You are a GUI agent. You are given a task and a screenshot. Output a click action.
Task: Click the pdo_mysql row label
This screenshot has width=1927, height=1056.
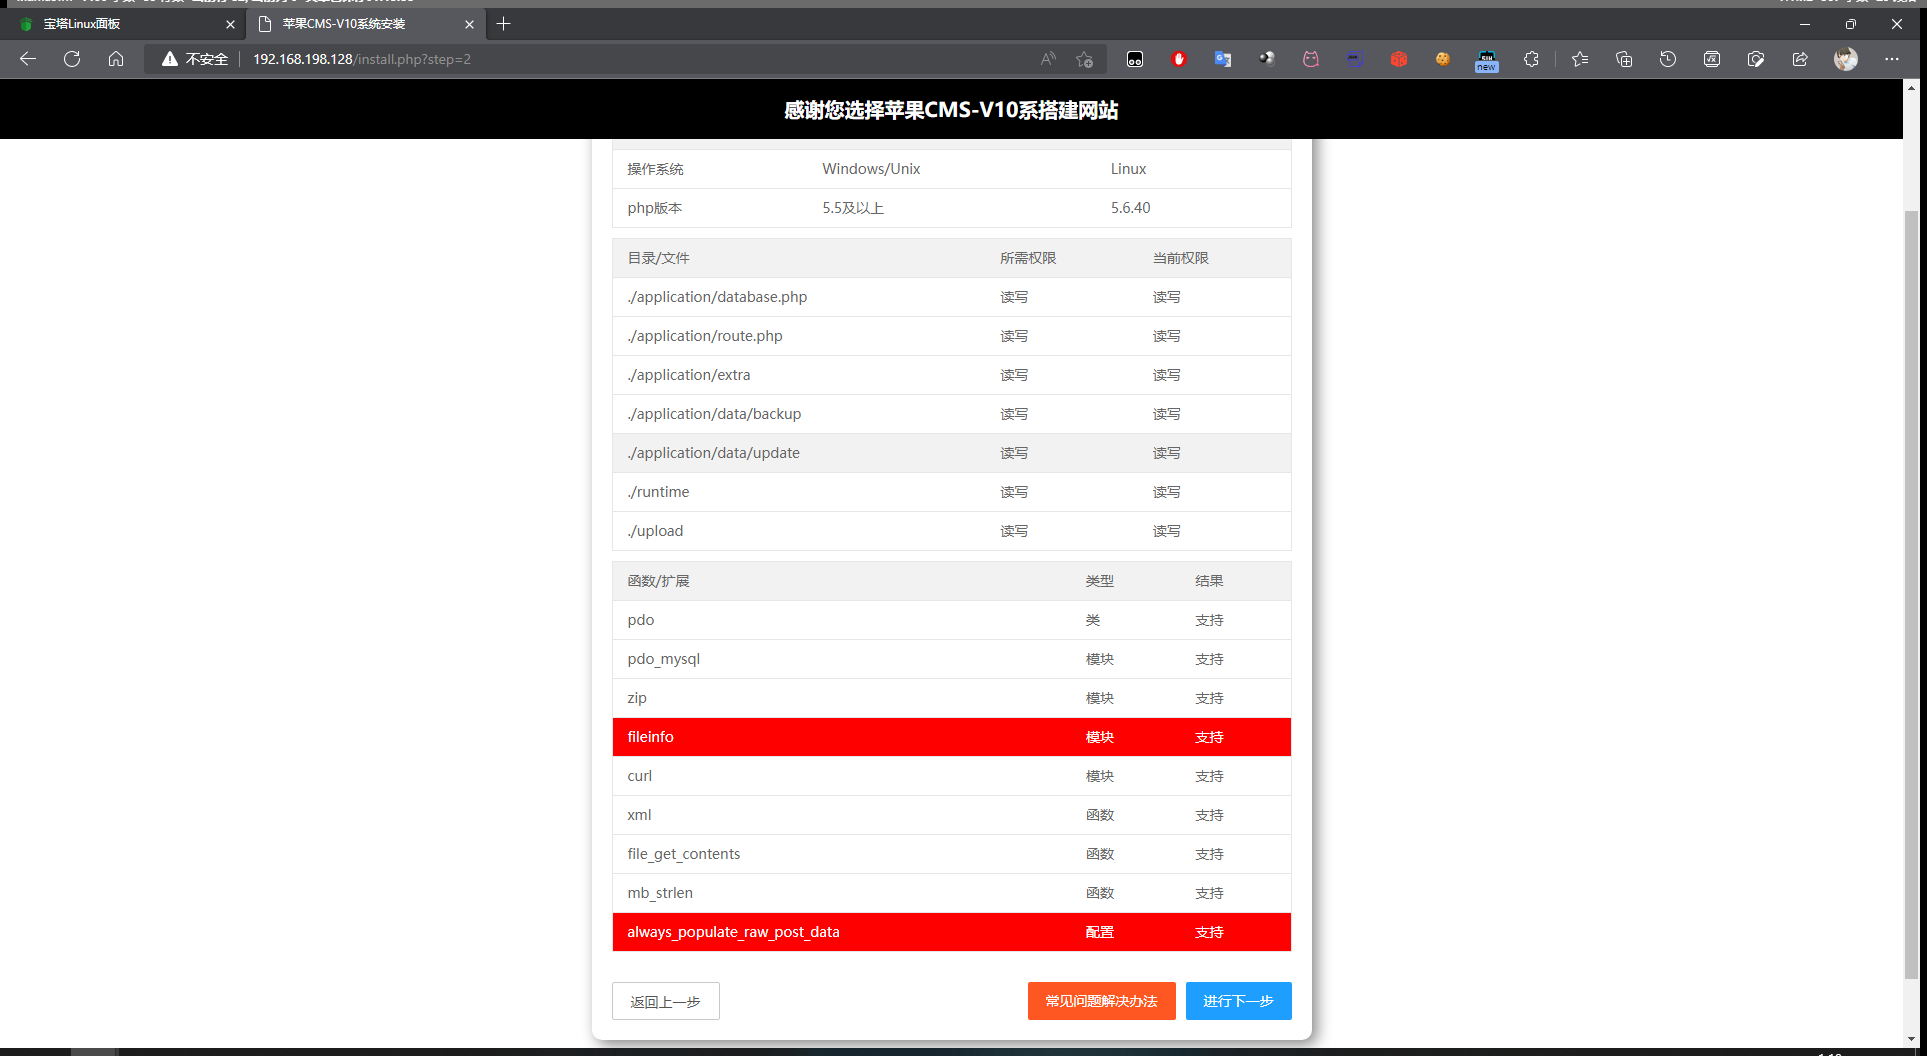pos(663,659)
